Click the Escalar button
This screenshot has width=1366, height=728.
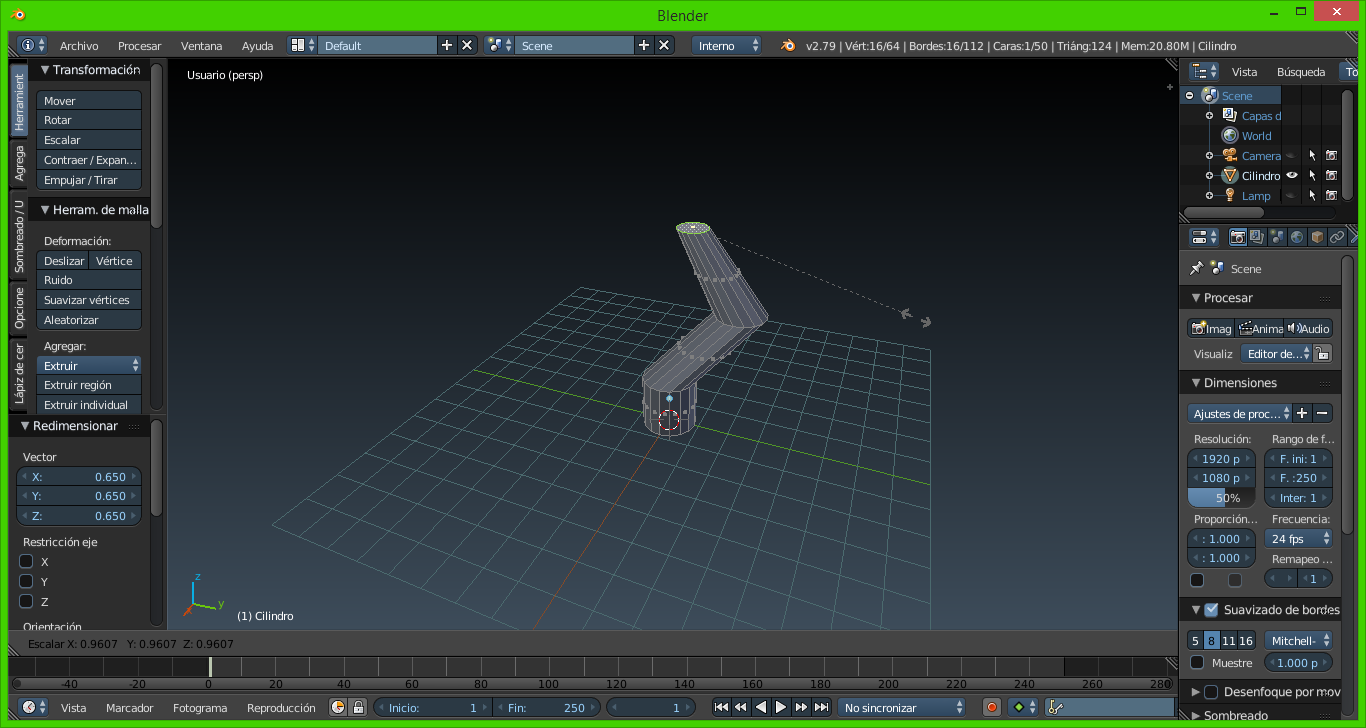click(89, 140)
